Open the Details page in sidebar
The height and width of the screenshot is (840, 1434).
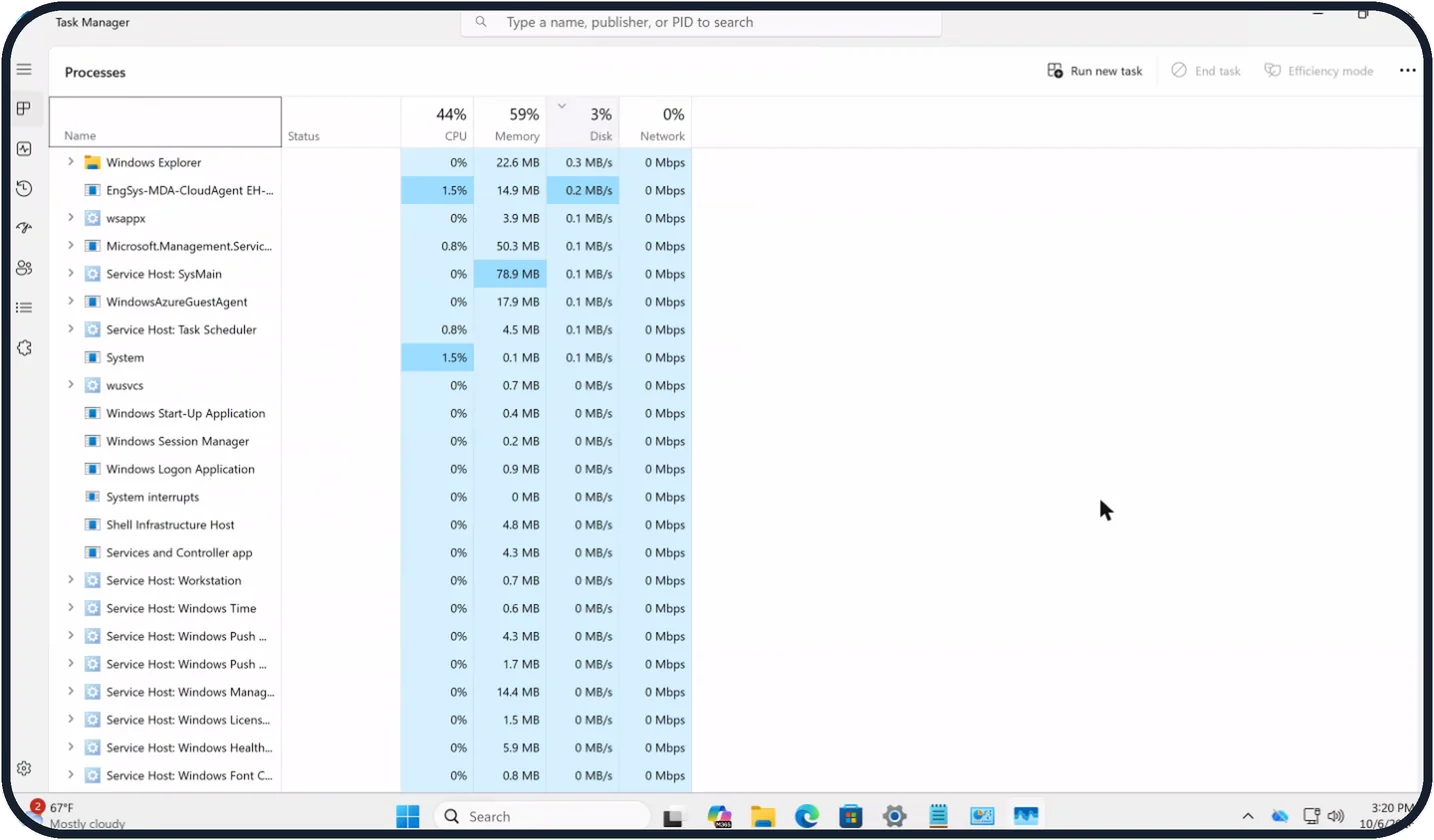coord(24,308)
